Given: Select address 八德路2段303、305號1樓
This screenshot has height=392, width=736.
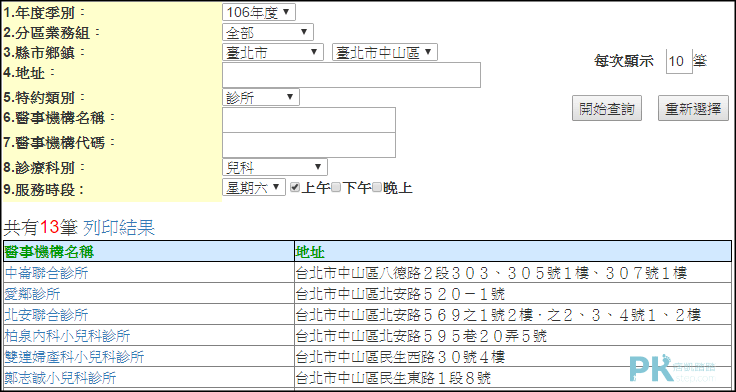Looking at the screenshot, I should (x=491, y=272).
